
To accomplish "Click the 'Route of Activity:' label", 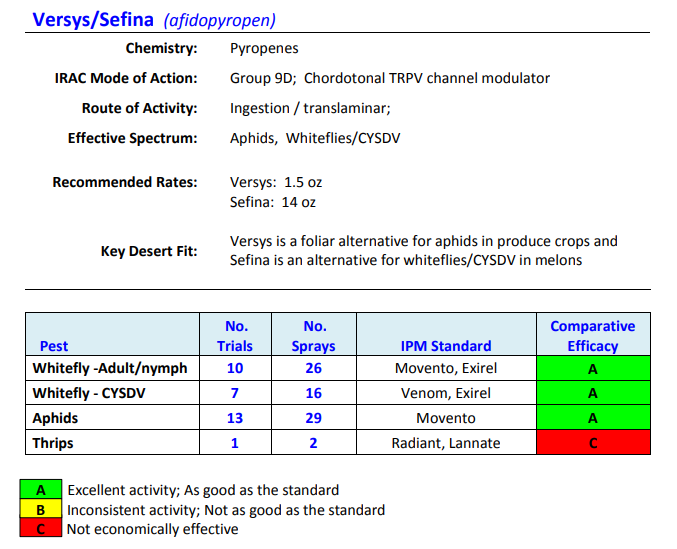I will 139,108.
